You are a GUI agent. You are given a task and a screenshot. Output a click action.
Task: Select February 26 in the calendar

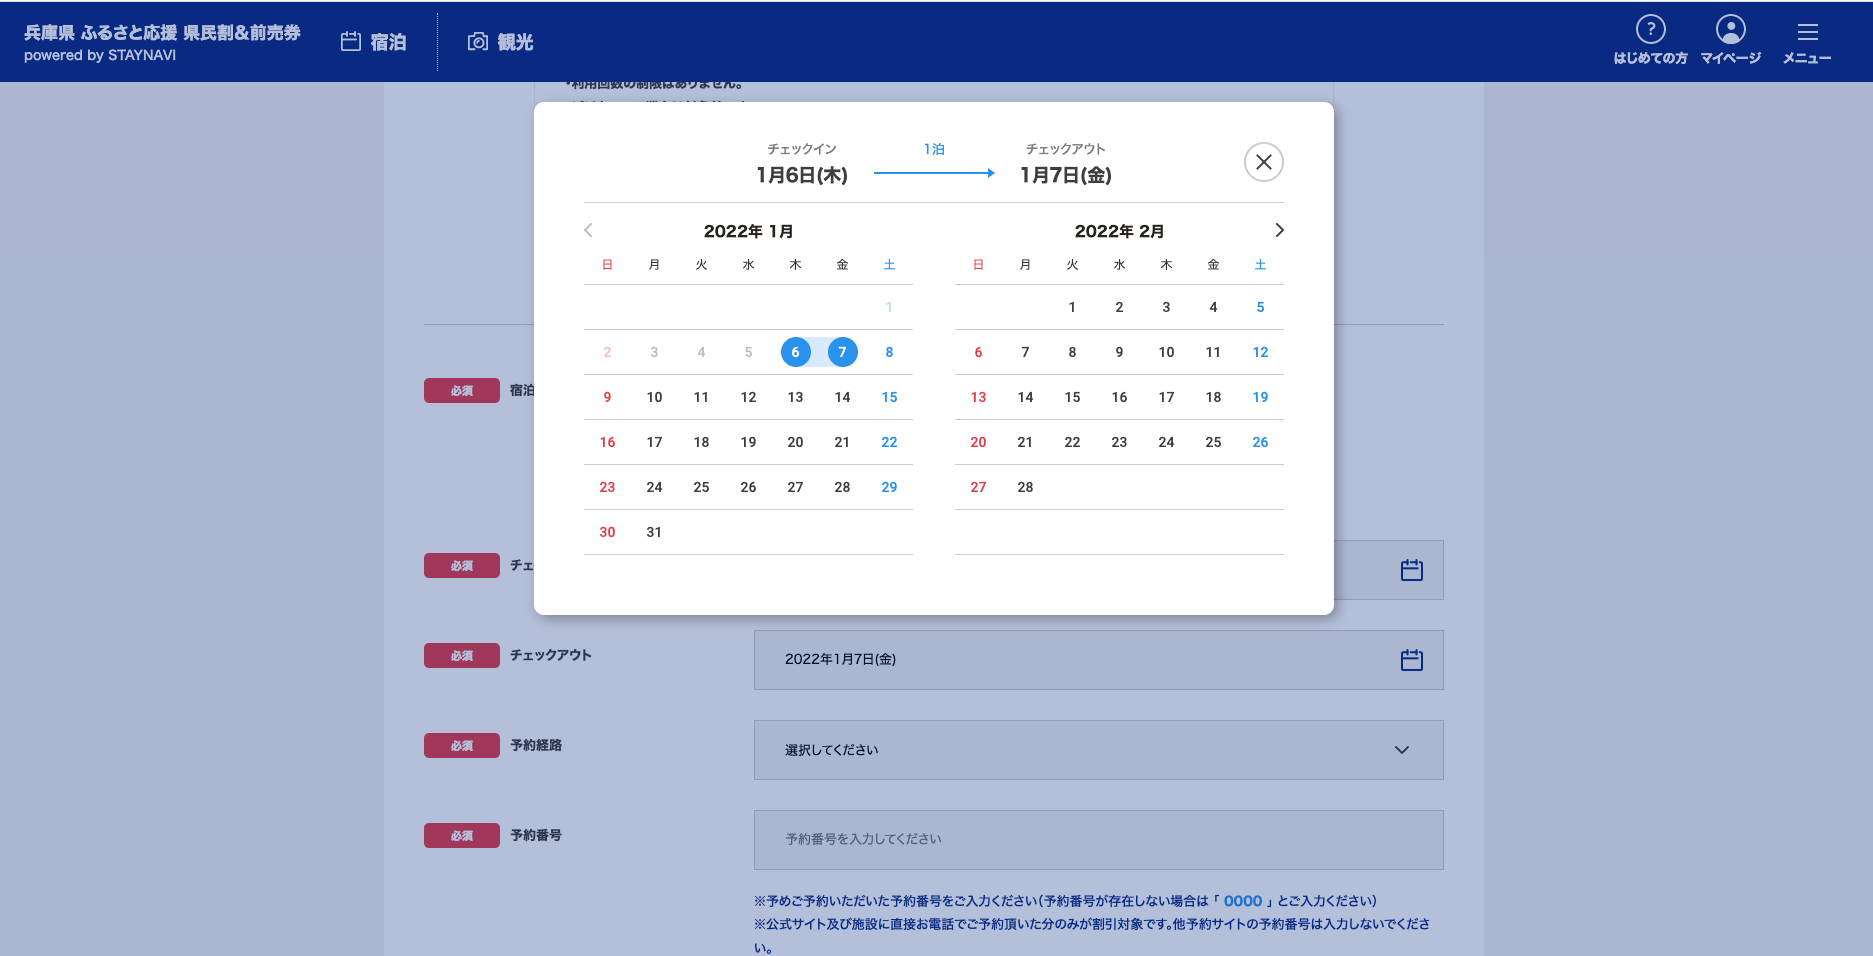(x=1260, y=442)
